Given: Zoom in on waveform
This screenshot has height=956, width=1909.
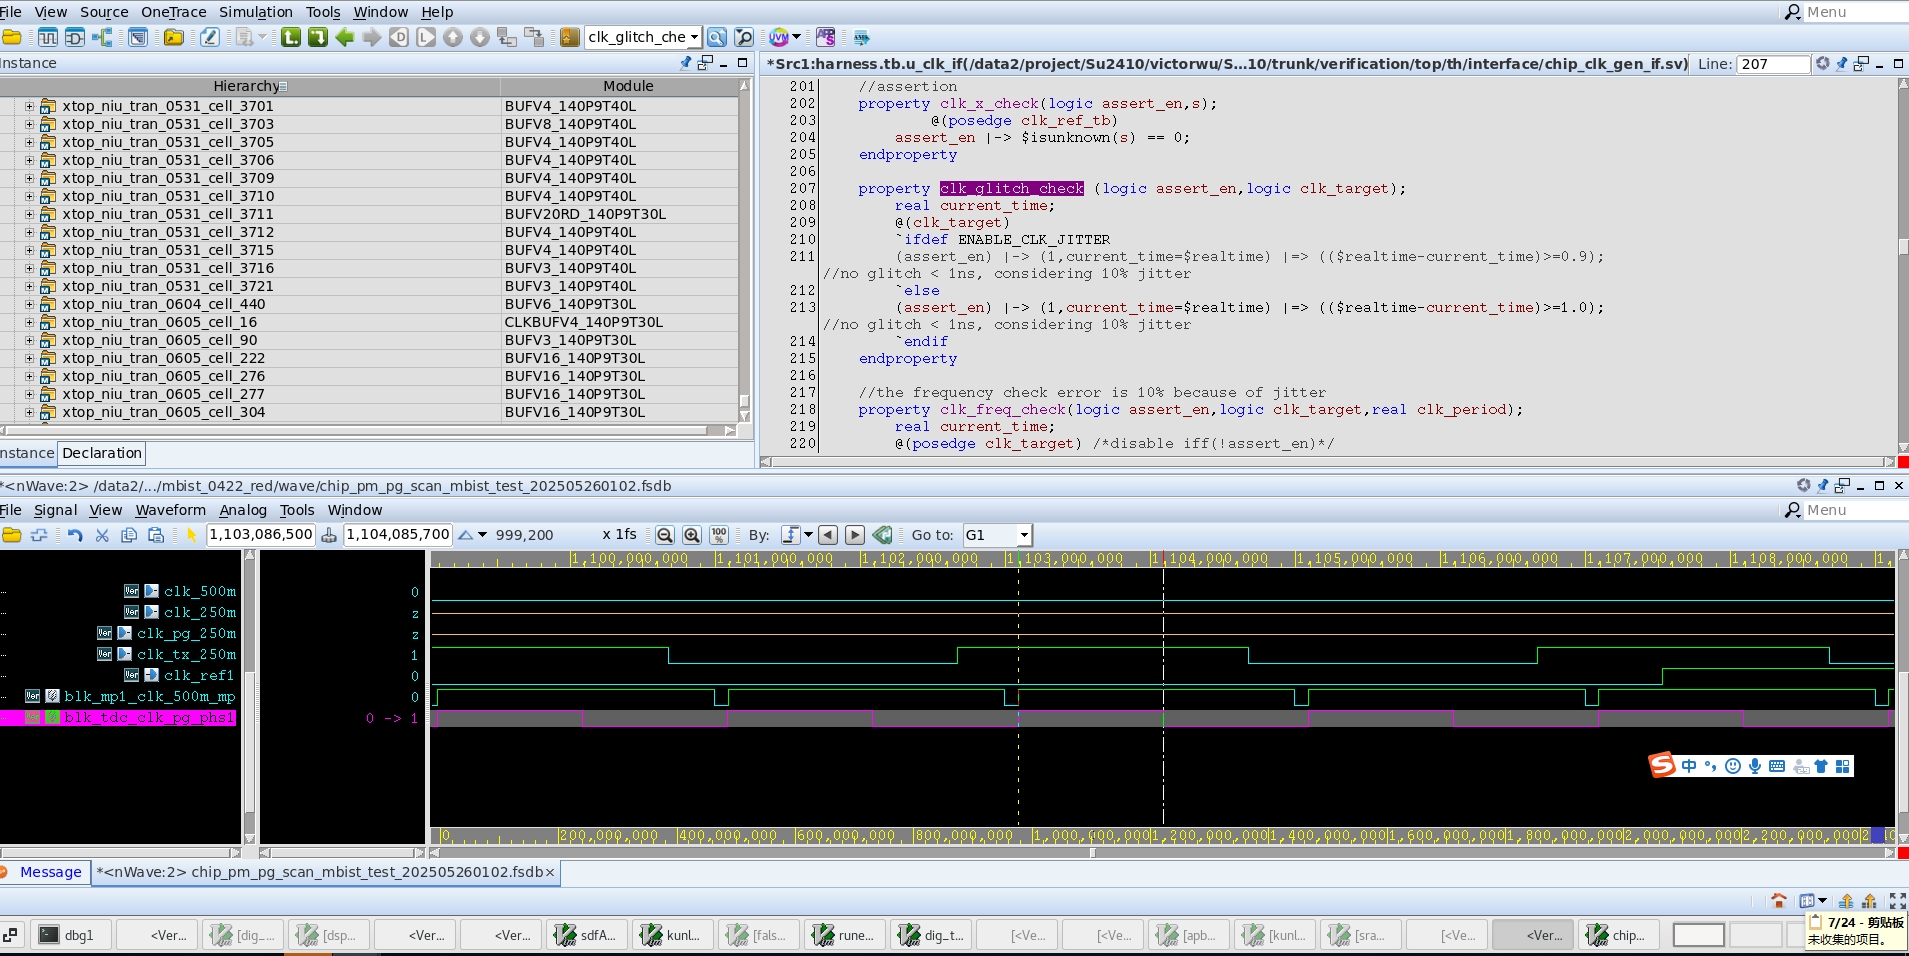Looking at the screenshot, I should click(x=692, y=535).
